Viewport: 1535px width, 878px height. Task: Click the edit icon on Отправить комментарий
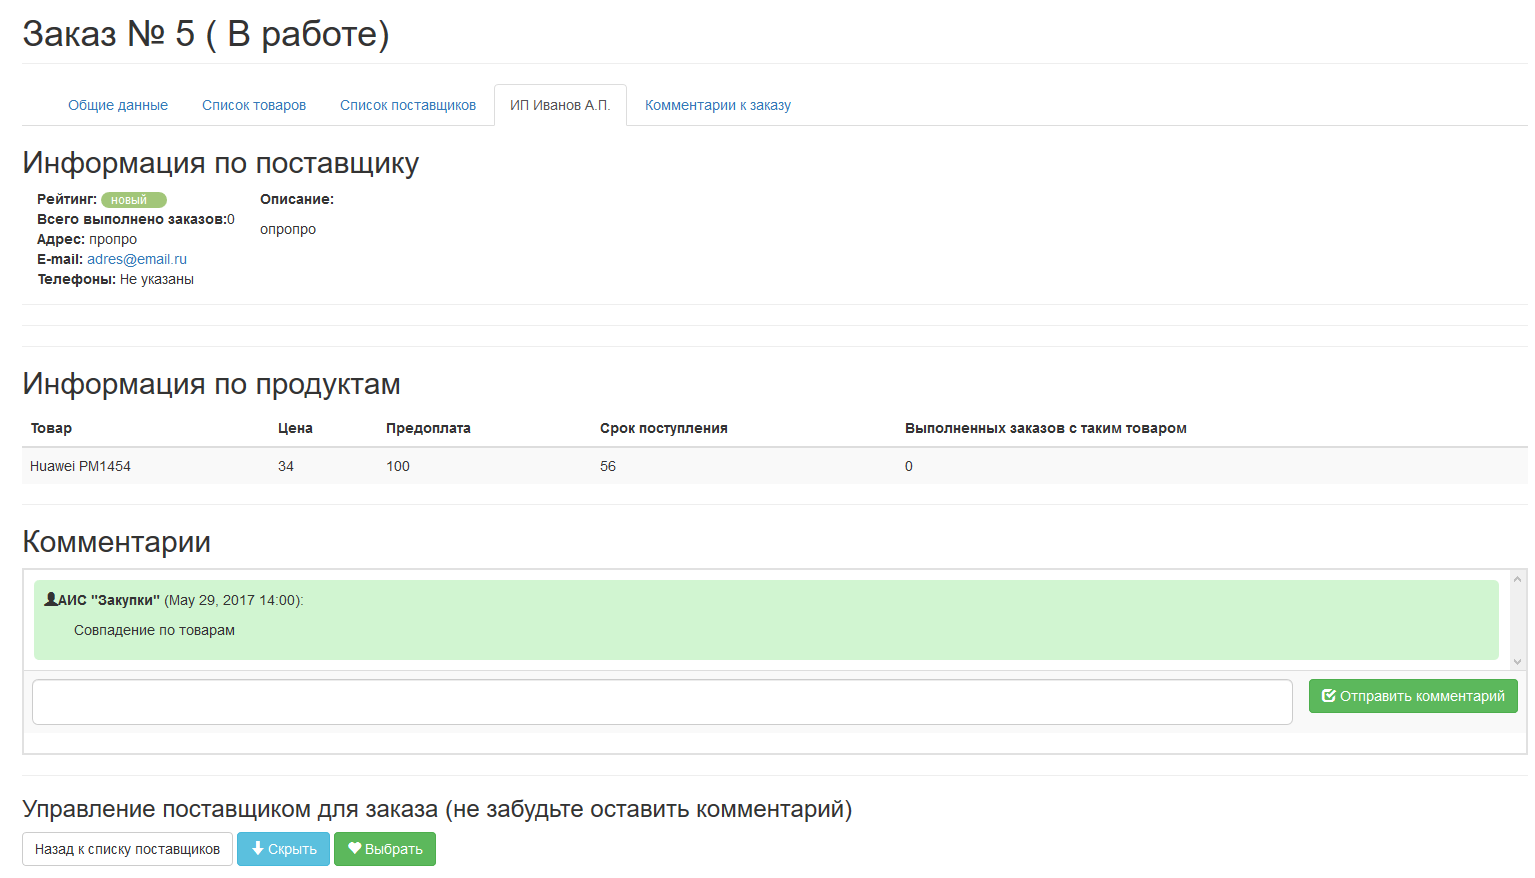[x=1329, y=696]
